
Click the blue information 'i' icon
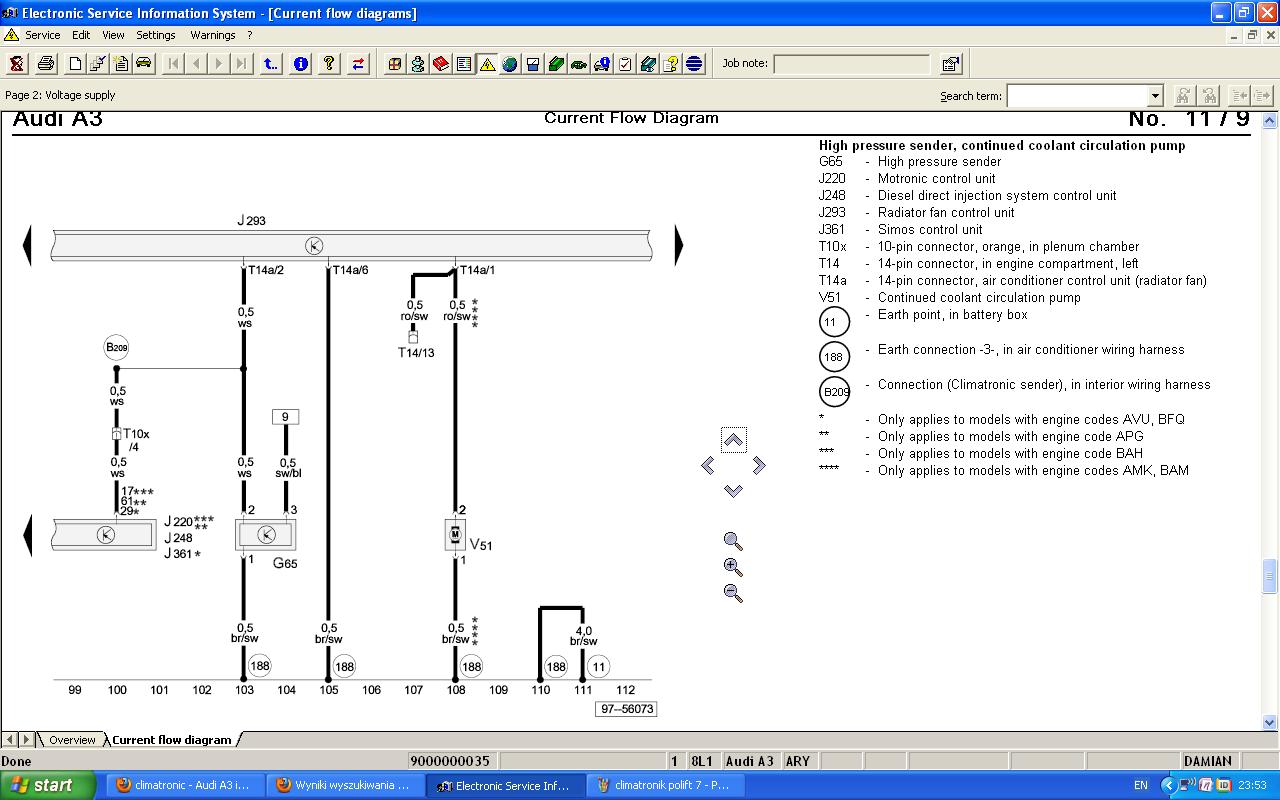point(301,64)
